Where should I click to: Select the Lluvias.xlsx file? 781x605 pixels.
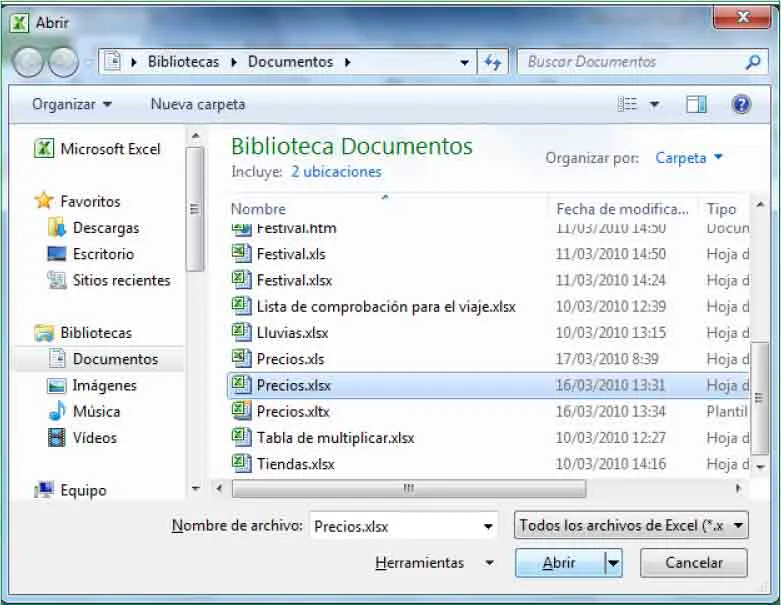pos(292,333)
